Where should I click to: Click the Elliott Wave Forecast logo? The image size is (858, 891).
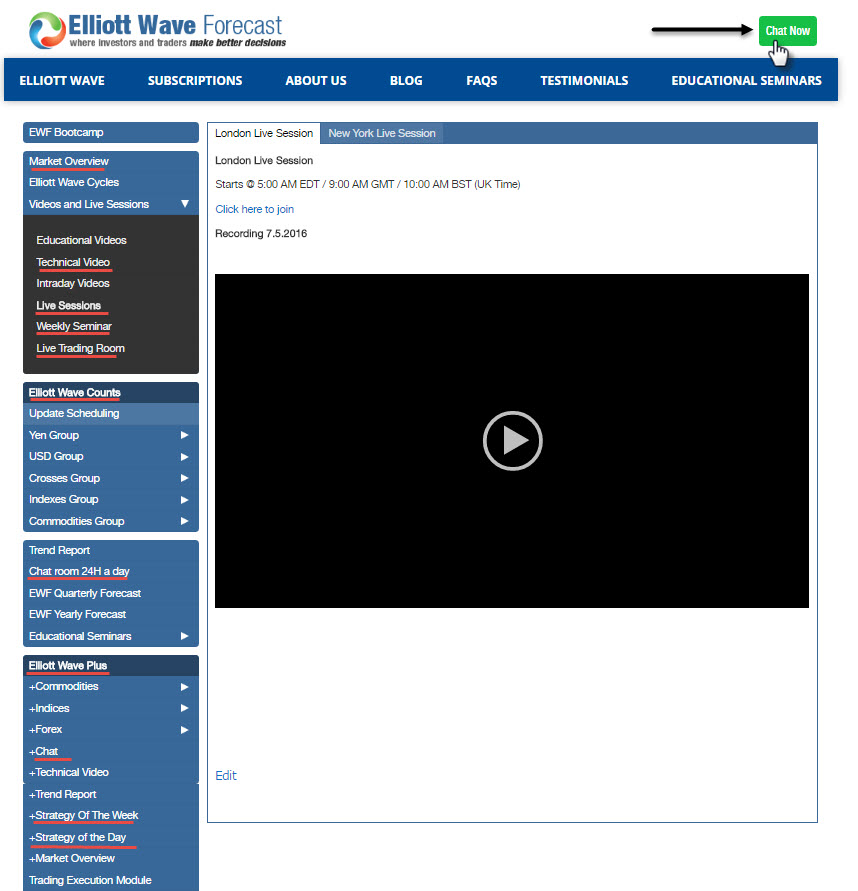(157, 30)
